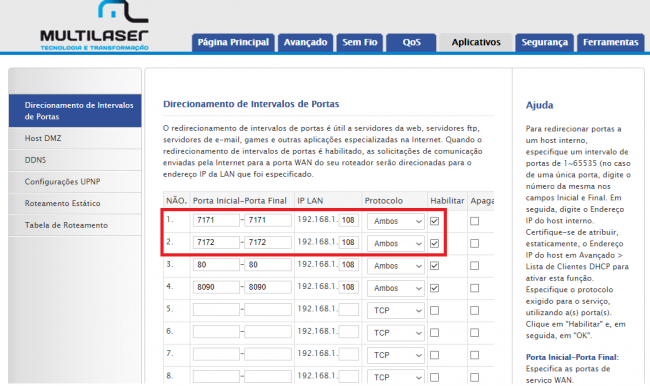Open the Protocolo dropdown for port 8090 row
The image size is (650, 386).
click(395, 288)
